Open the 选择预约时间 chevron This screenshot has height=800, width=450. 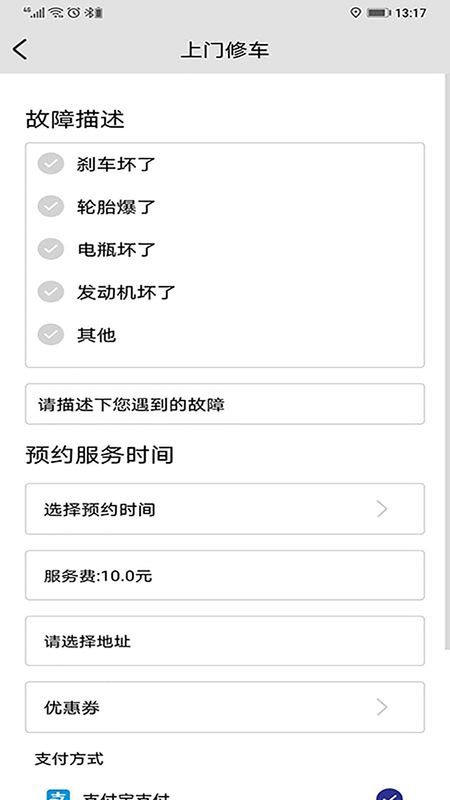(x=382, y=509)
